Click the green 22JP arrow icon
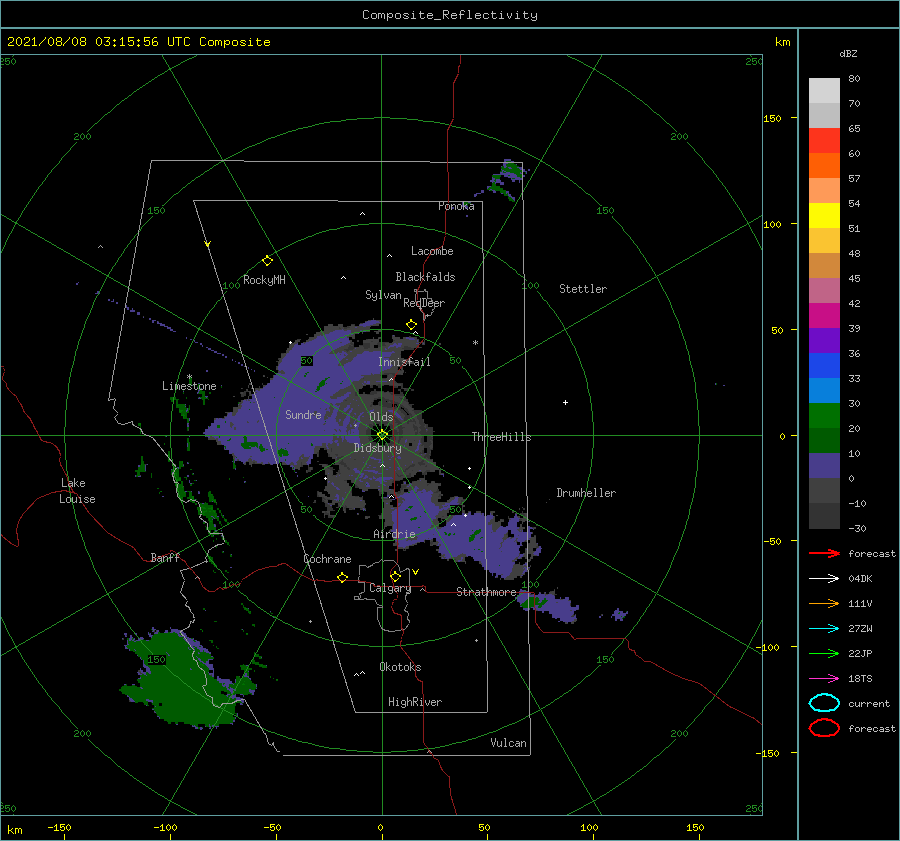Image resolution: width=900 pixels, height=841 pixels. coord(824,653)
